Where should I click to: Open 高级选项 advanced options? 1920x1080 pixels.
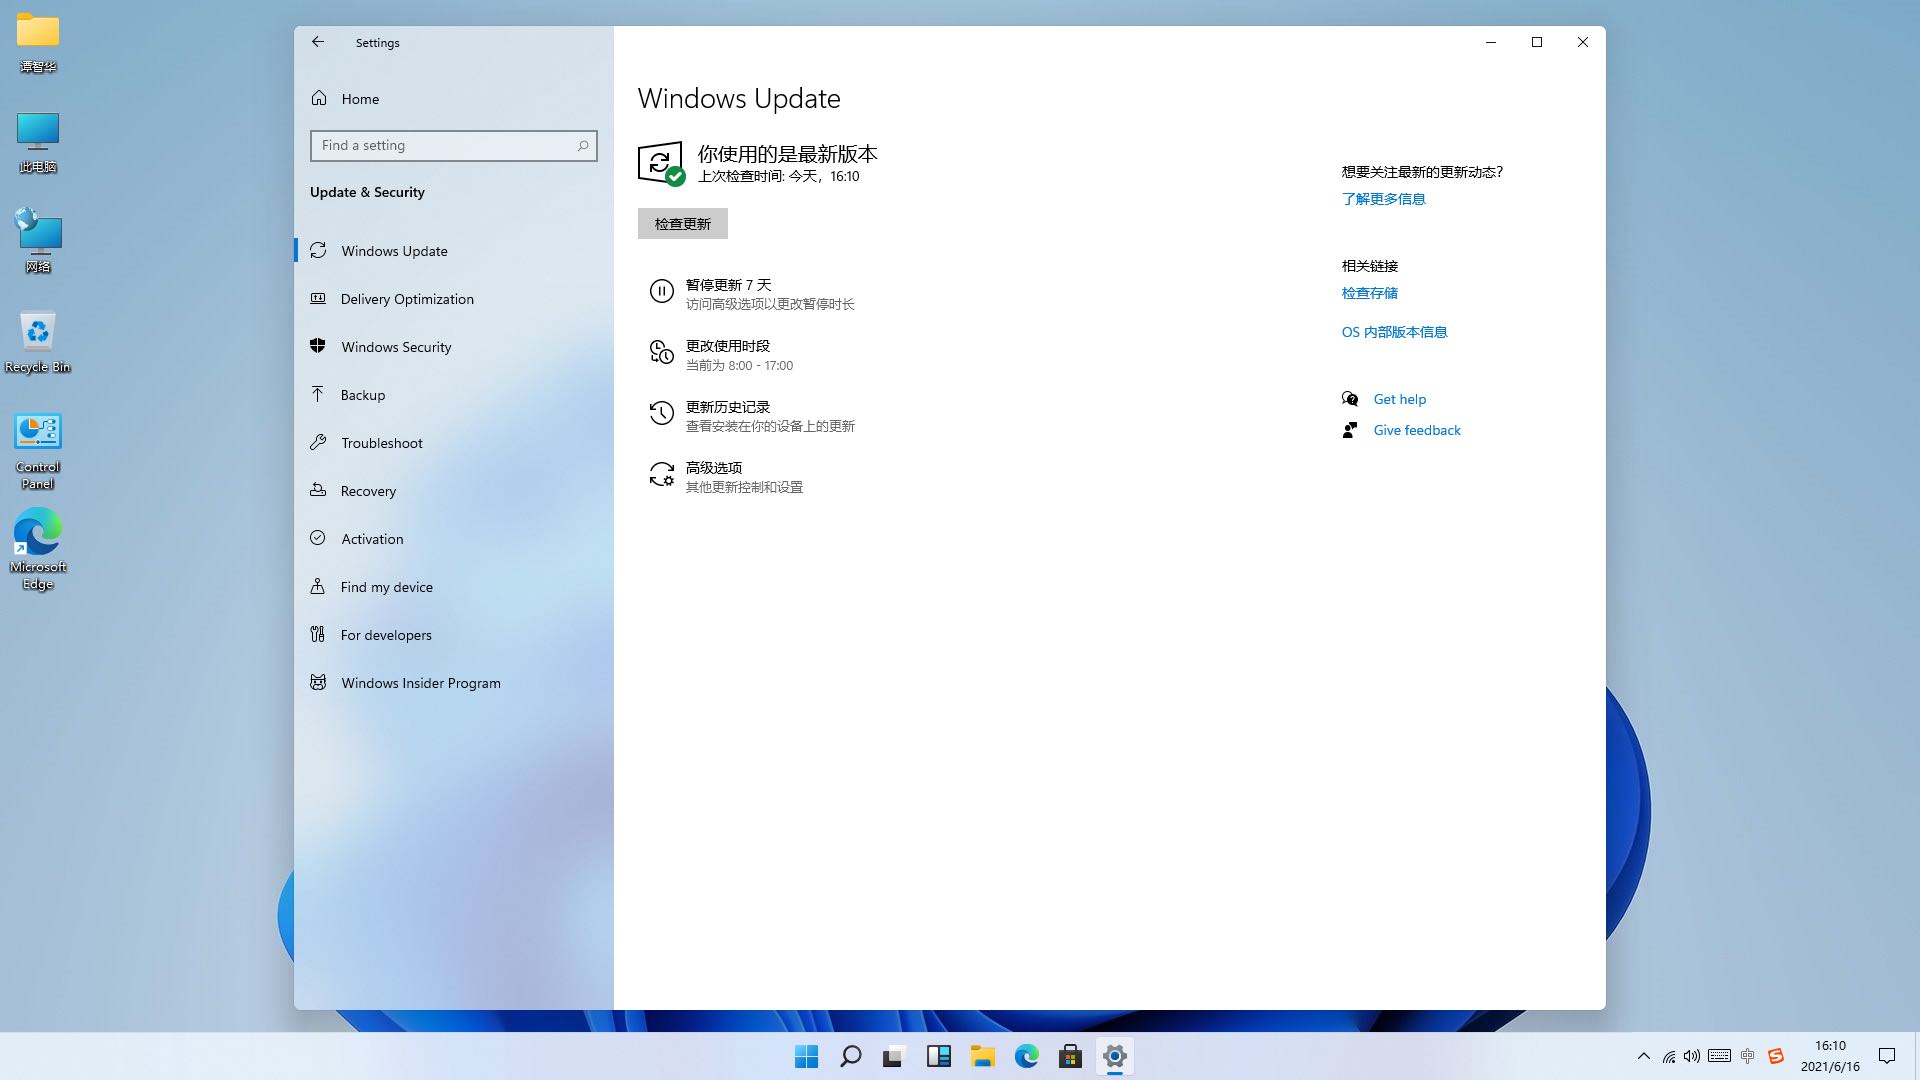click(713, 468)
